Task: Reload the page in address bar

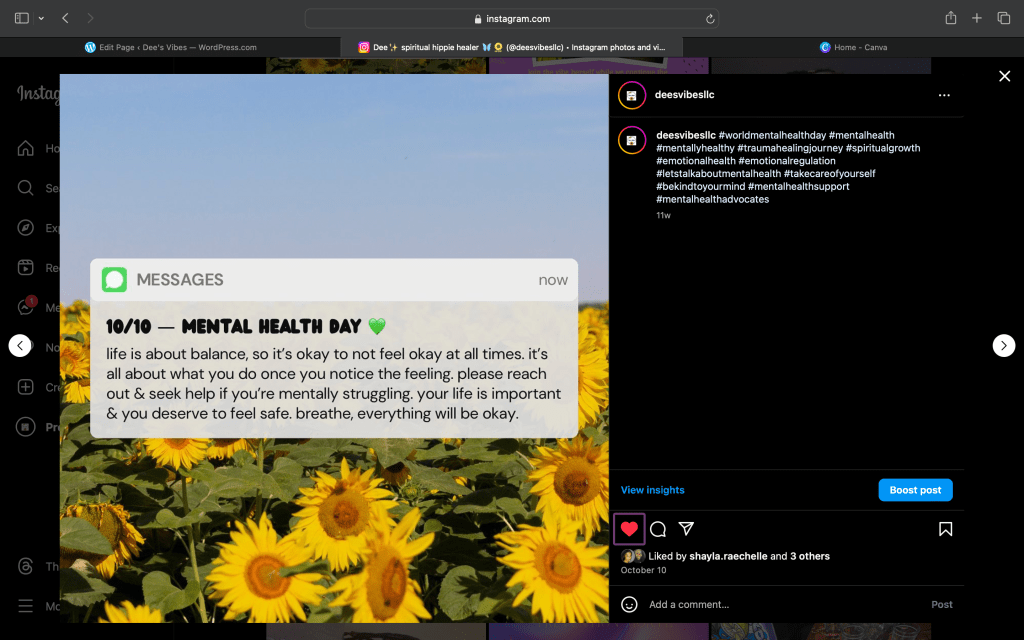Action: click(x=709, y=18)
